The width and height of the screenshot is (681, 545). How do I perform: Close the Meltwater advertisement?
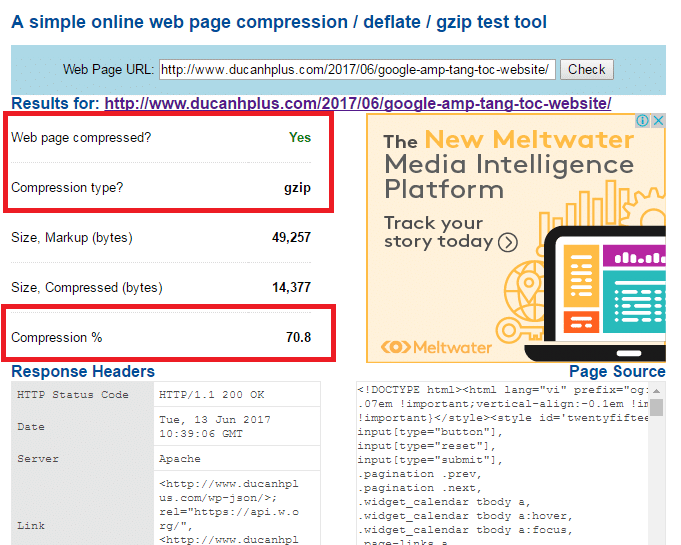click(657, 121)
